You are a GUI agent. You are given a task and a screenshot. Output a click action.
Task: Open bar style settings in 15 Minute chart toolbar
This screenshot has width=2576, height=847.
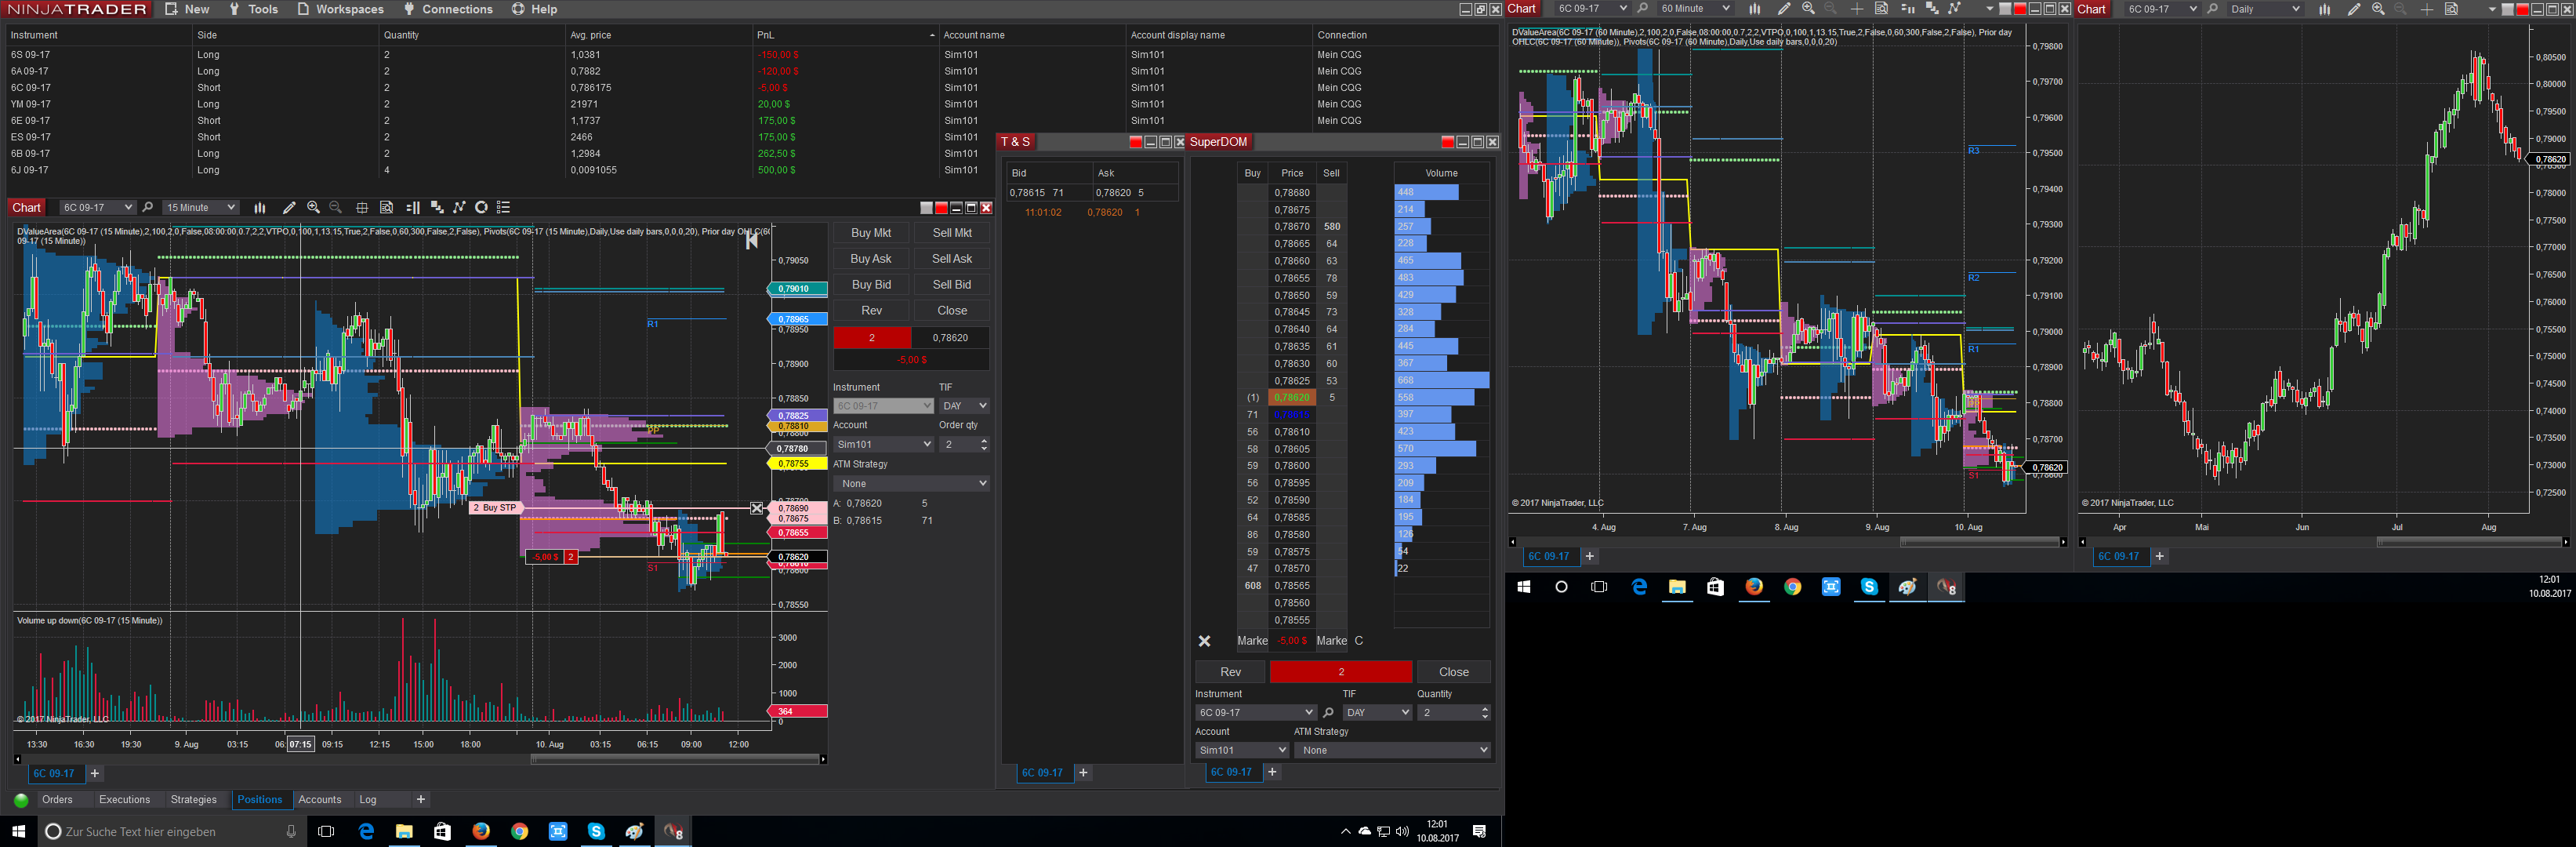260,208
